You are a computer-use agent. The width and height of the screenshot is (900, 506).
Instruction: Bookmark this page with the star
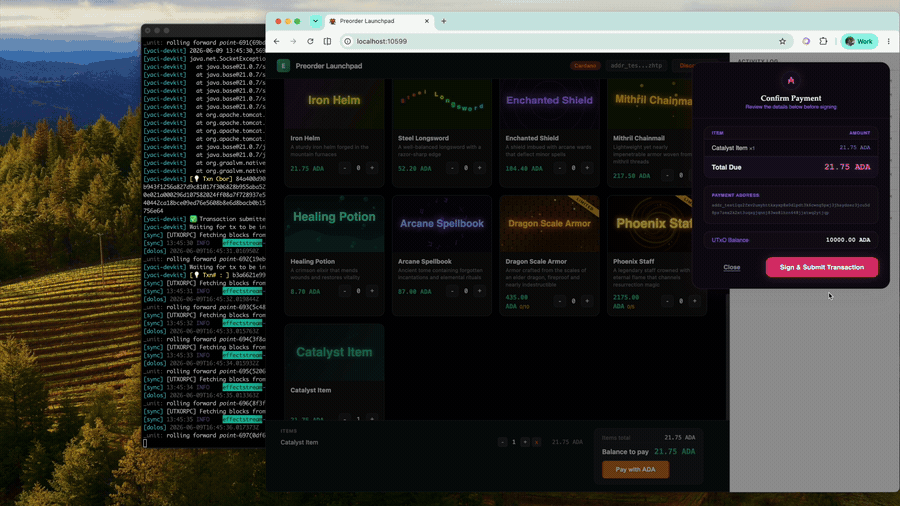782,41
